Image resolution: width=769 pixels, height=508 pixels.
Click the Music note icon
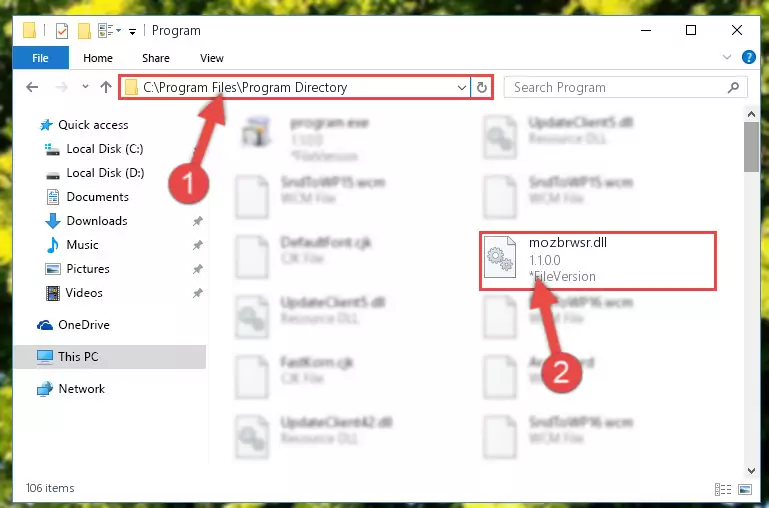click(x=52, y=245)
